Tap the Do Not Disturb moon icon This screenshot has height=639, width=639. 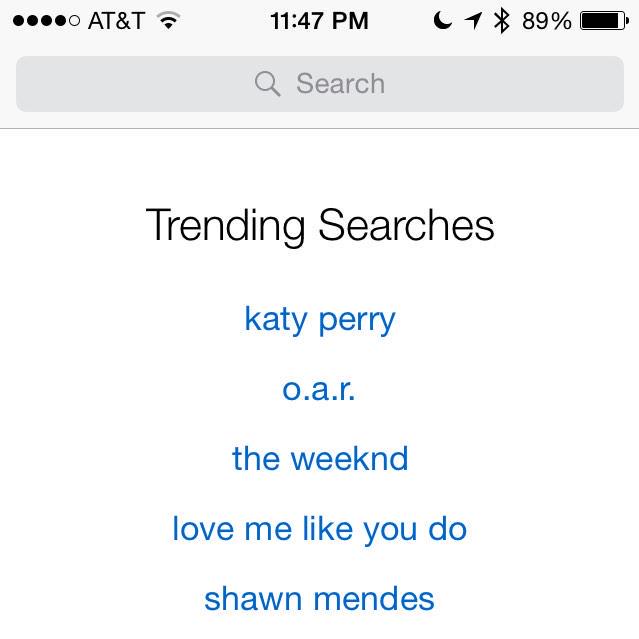coord(442,20)
